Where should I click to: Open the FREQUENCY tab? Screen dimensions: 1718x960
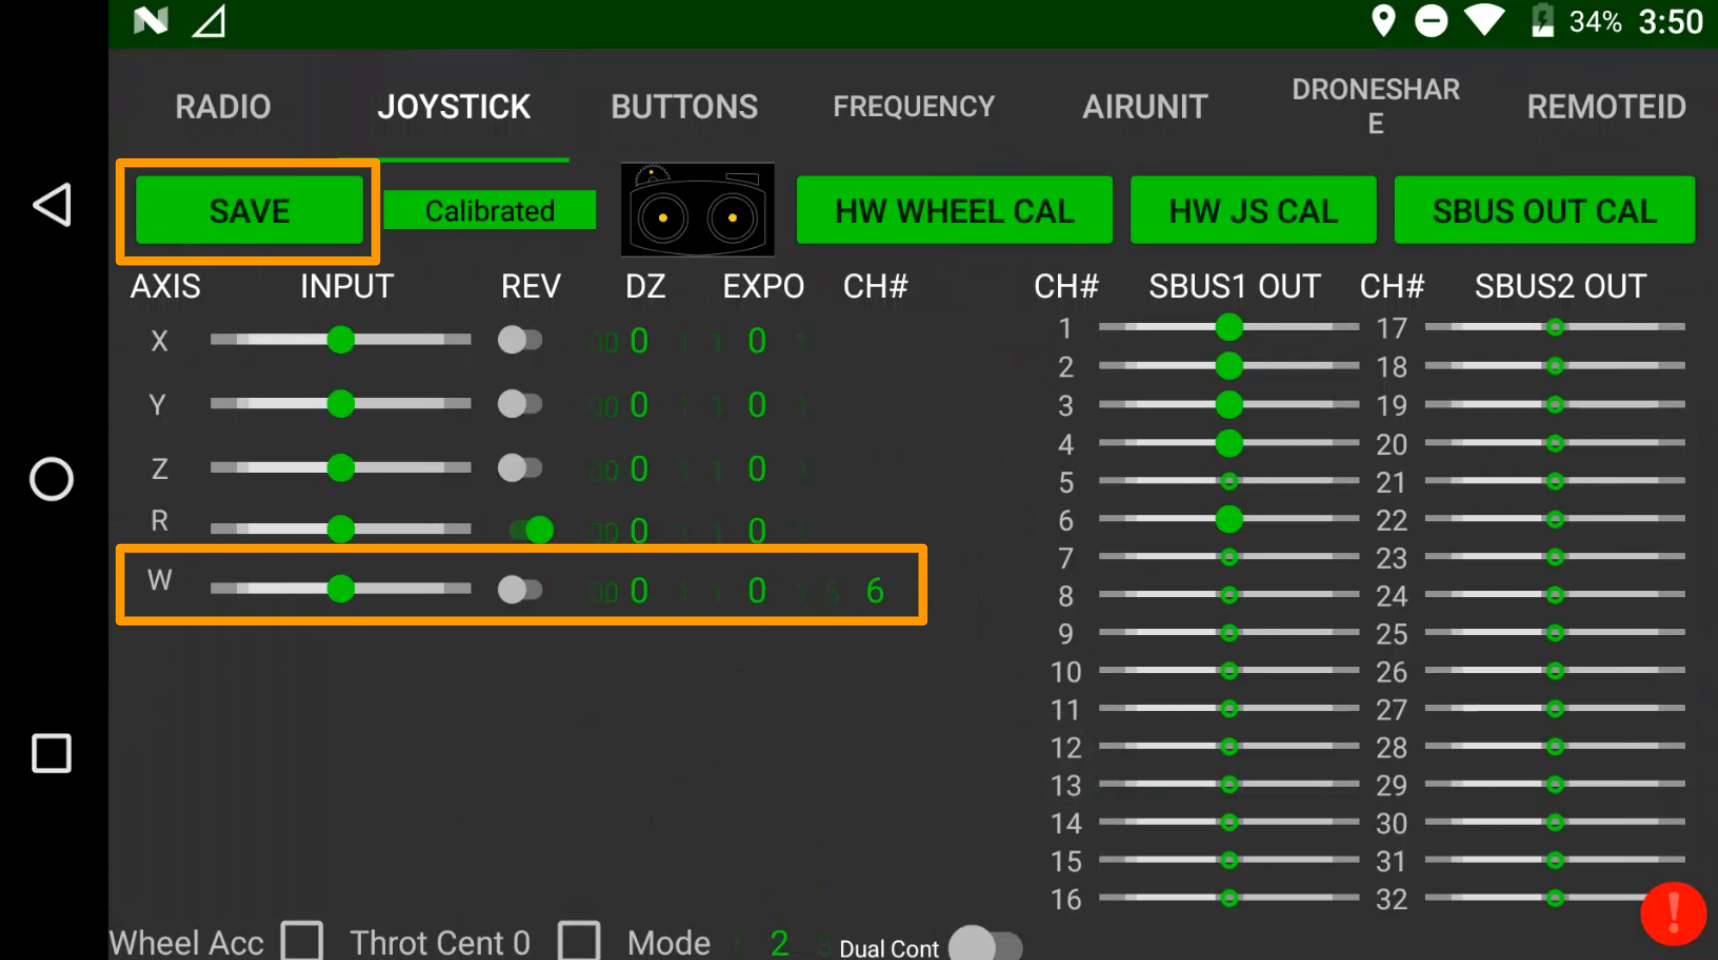pos(913,107)
